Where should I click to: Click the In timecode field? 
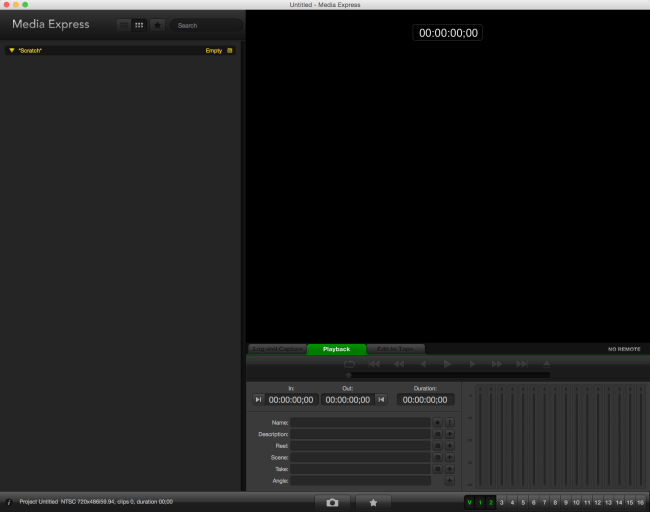click(x=291, y=400)
